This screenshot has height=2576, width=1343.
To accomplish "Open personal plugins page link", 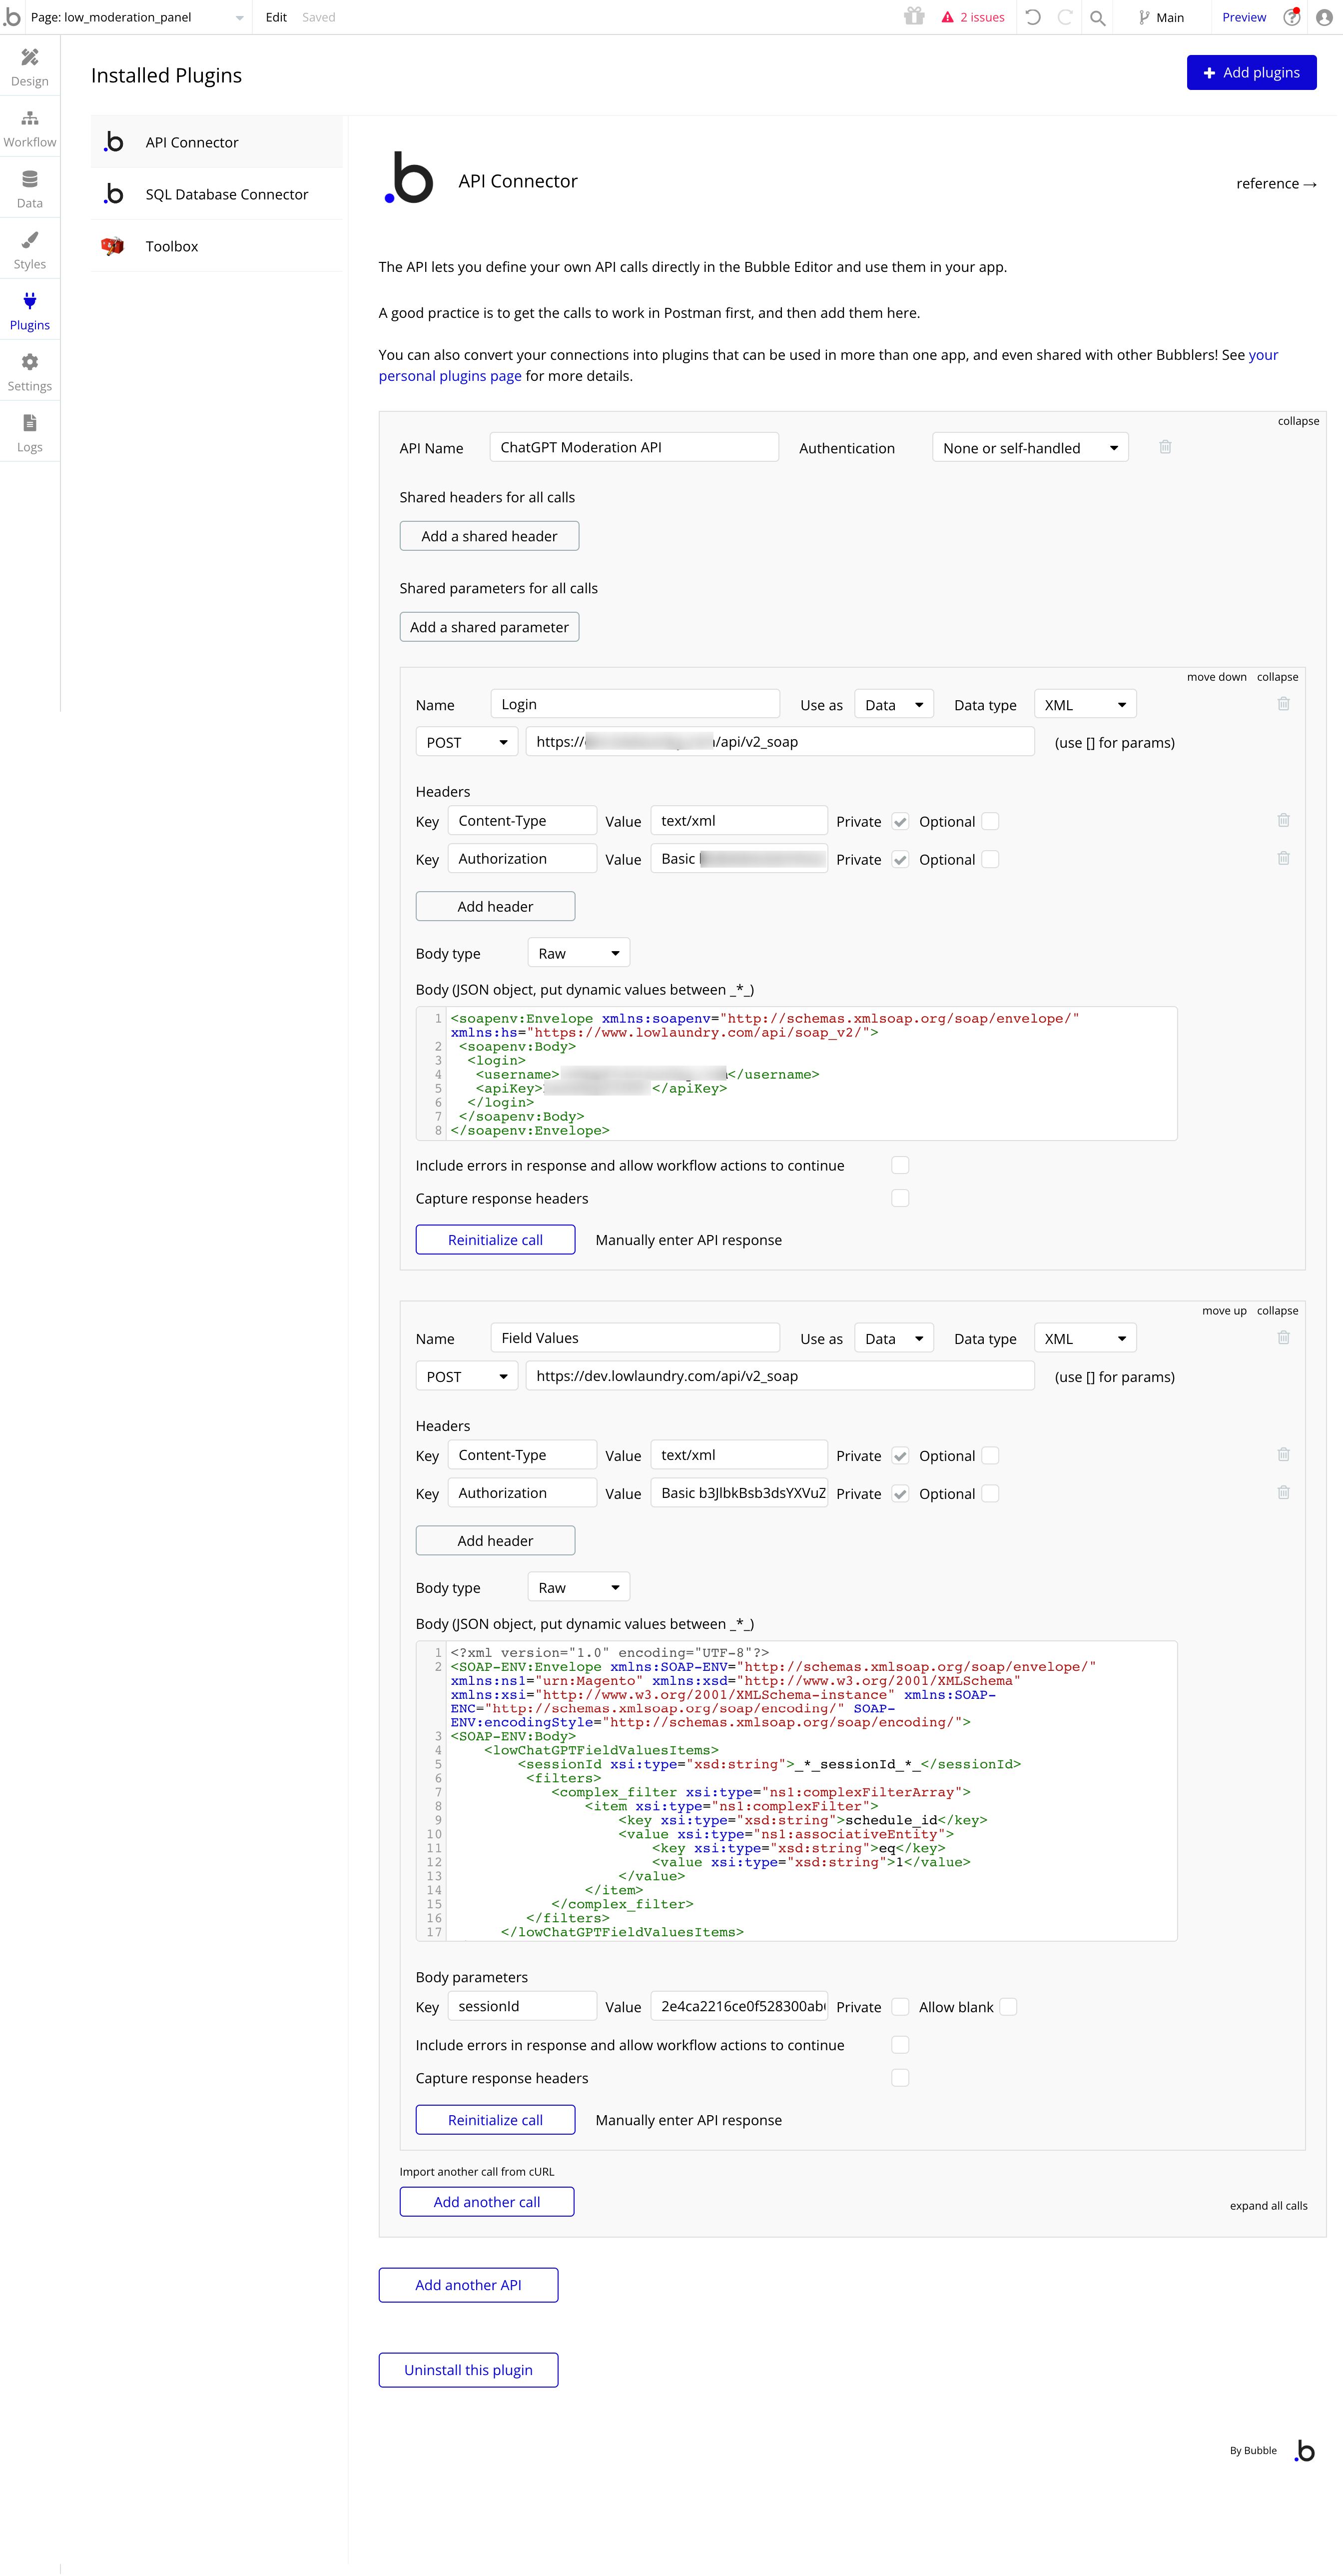I will click(x=450, y=376).
